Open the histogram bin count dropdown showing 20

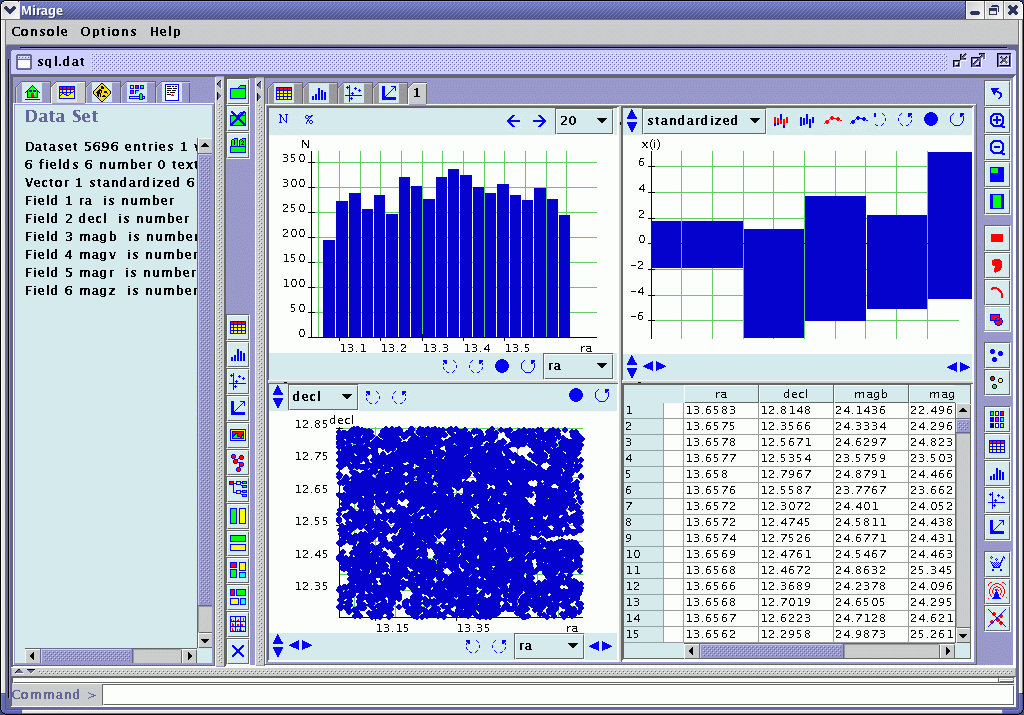[x=583, y=121]
